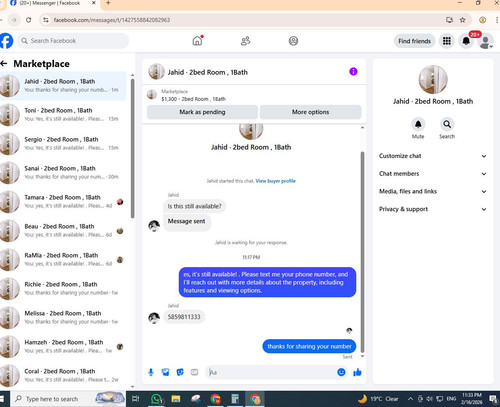500x407 pixels.
Task: Open Windows taskbar search box
Action: point(68,399)
